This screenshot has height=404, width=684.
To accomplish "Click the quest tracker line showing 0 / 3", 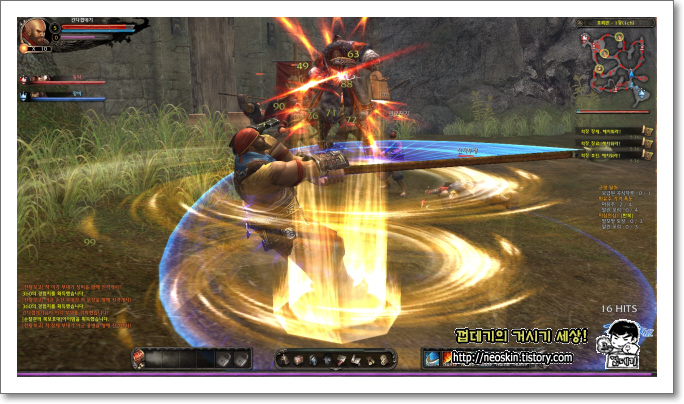I will pos(622,221).
